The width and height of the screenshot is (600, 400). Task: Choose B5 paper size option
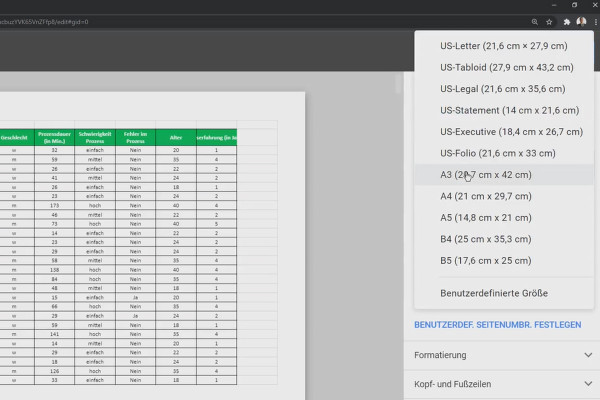pos(504,260)
